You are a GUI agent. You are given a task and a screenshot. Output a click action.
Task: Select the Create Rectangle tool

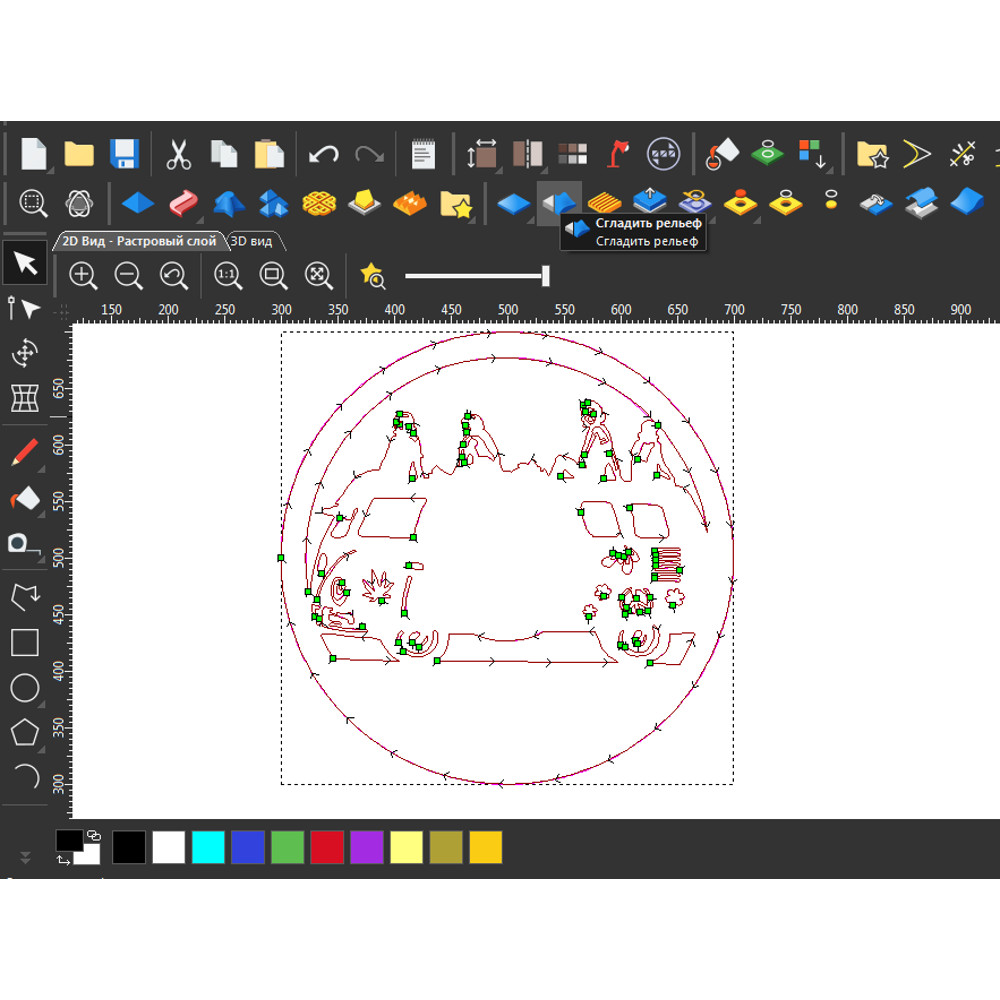pyautogui.click(x=24, y=642)
